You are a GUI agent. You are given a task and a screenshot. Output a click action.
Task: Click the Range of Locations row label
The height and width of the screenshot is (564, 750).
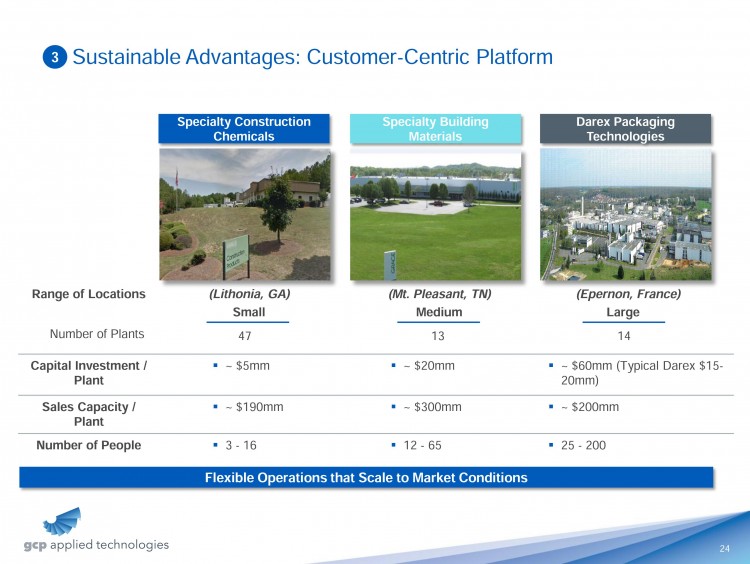click(89, 294)
